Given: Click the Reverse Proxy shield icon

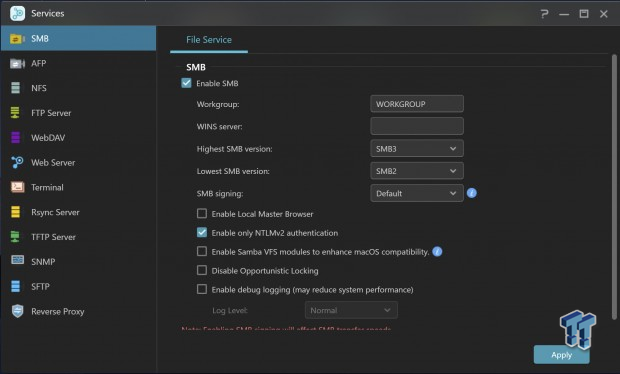Looking at the screenshot, I should tap(17, 311).
